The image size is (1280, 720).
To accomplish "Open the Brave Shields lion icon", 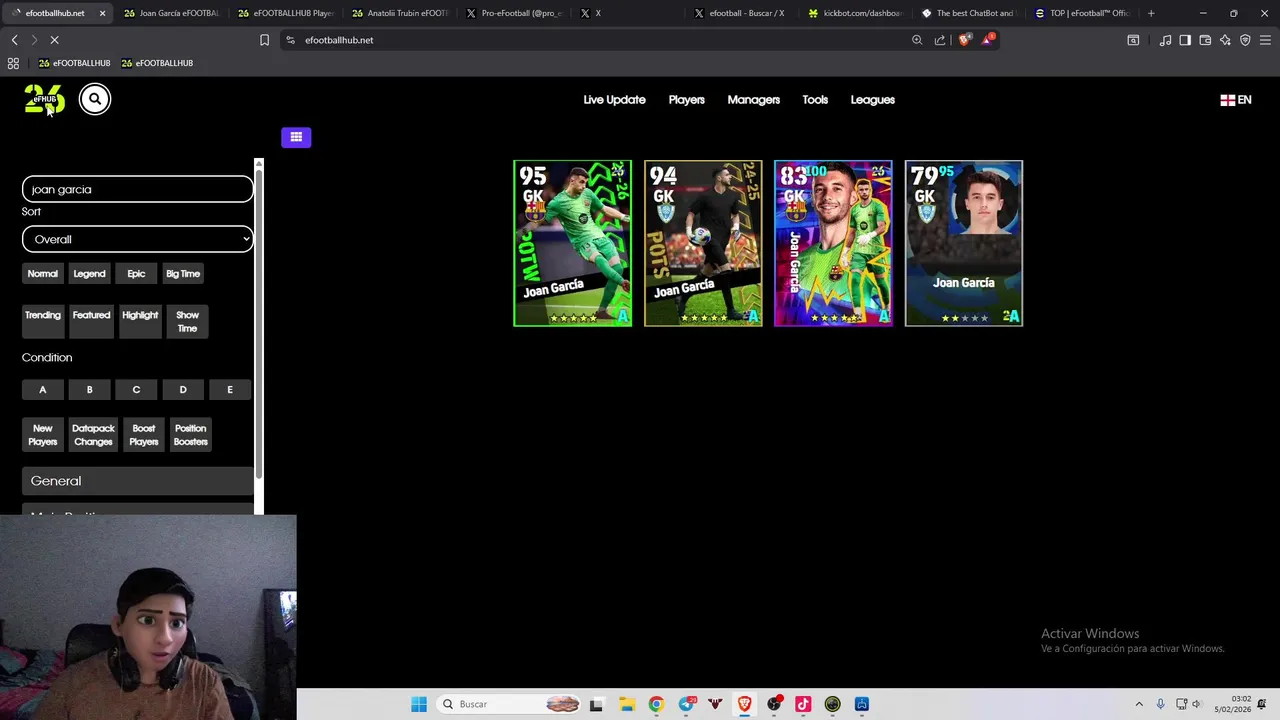I will coord(964,40).
